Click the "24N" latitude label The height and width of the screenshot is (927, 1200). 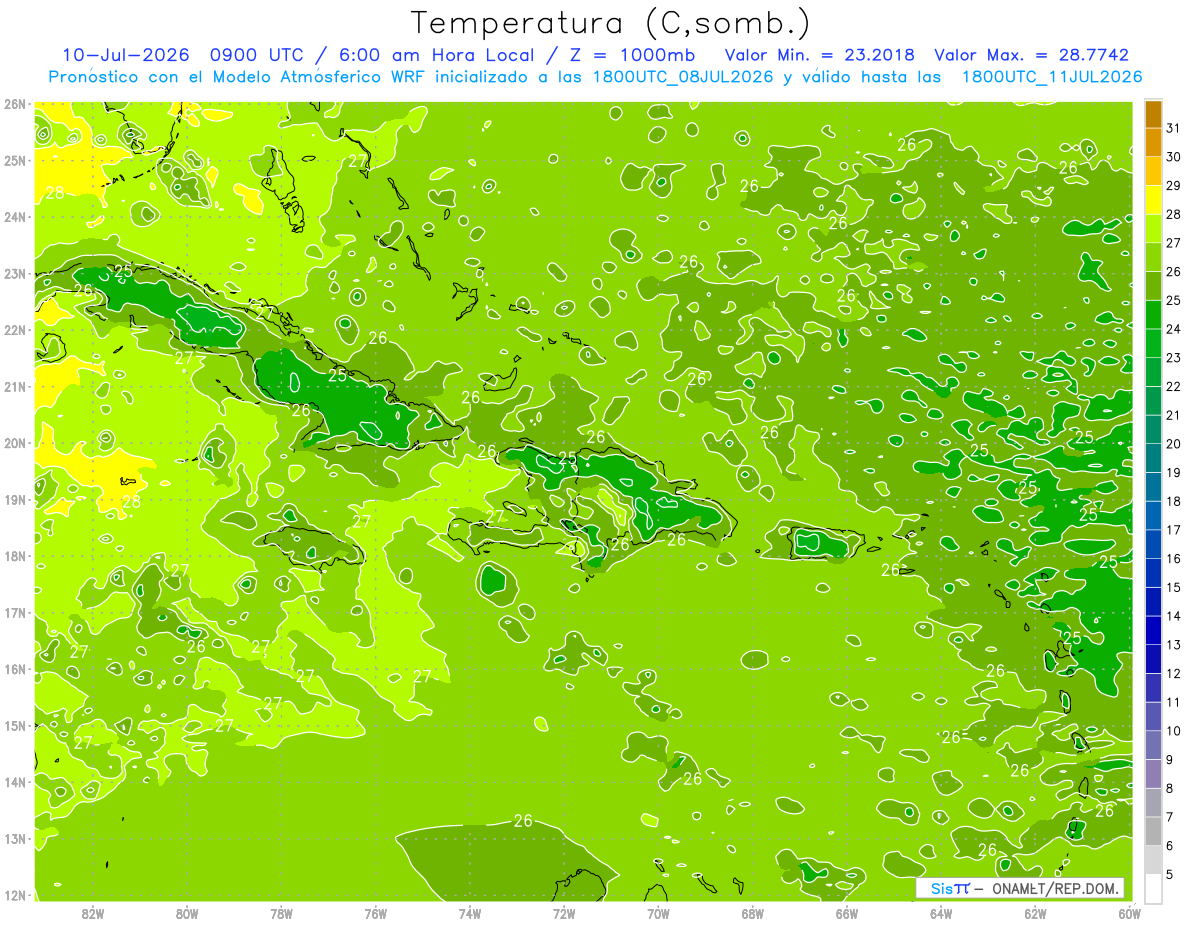tap(15, 217)
